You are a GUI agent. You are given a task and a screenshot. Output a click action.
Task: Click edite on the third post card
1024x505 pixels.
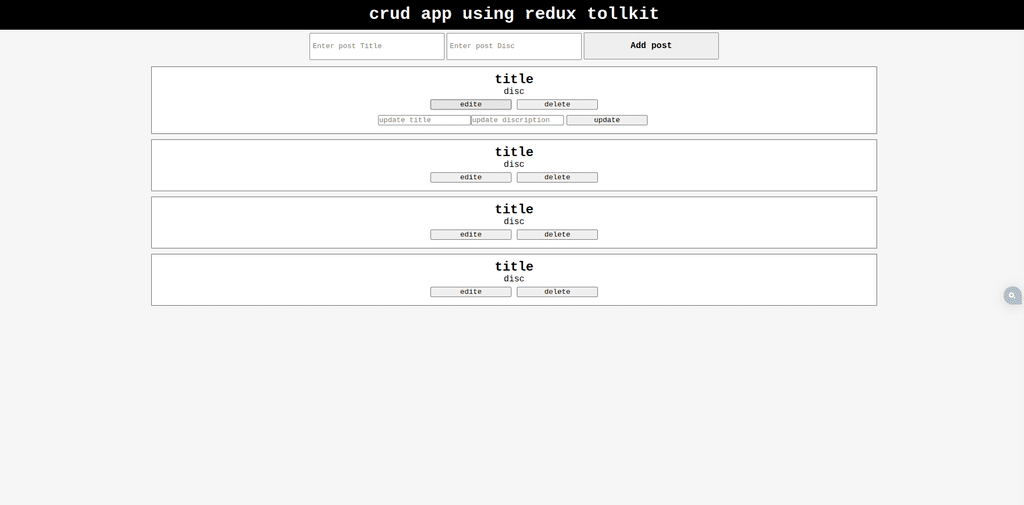click(x=471, y=235)
